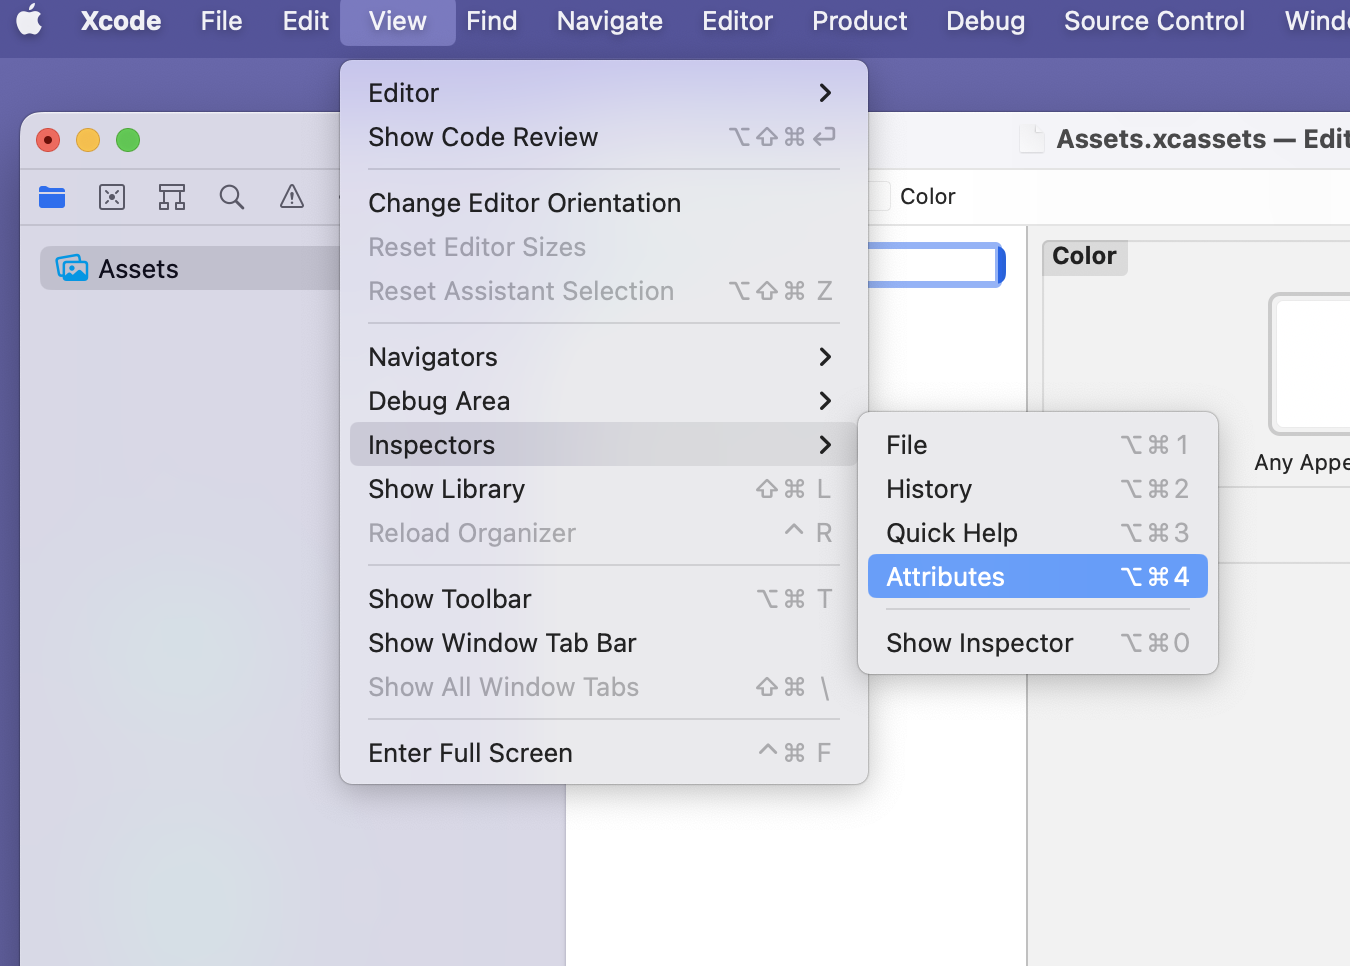Open the Product menu in menu bar

tap(859, 21)
